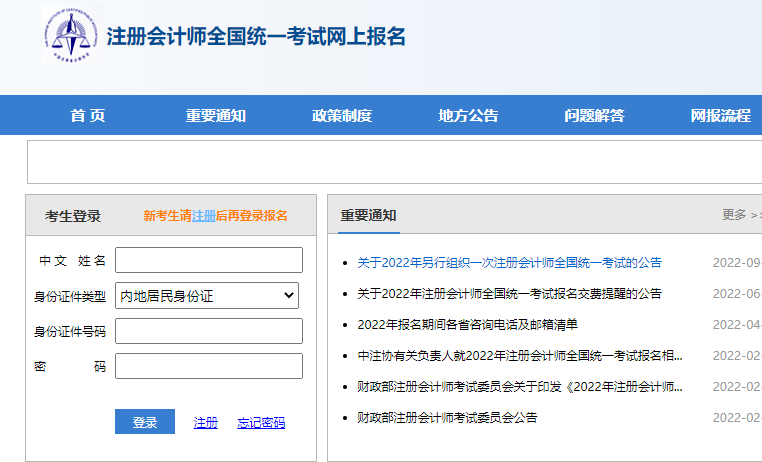Open 2022年报名期间各省咨询电话及邮箱清单

(x=467, y=325)
